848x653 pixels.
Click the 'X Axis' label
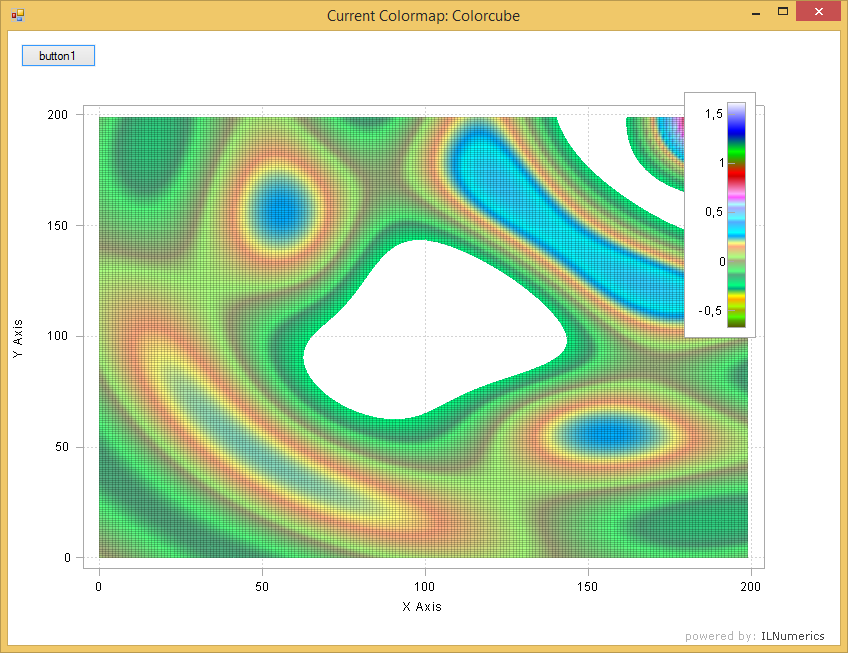(422, 606)
